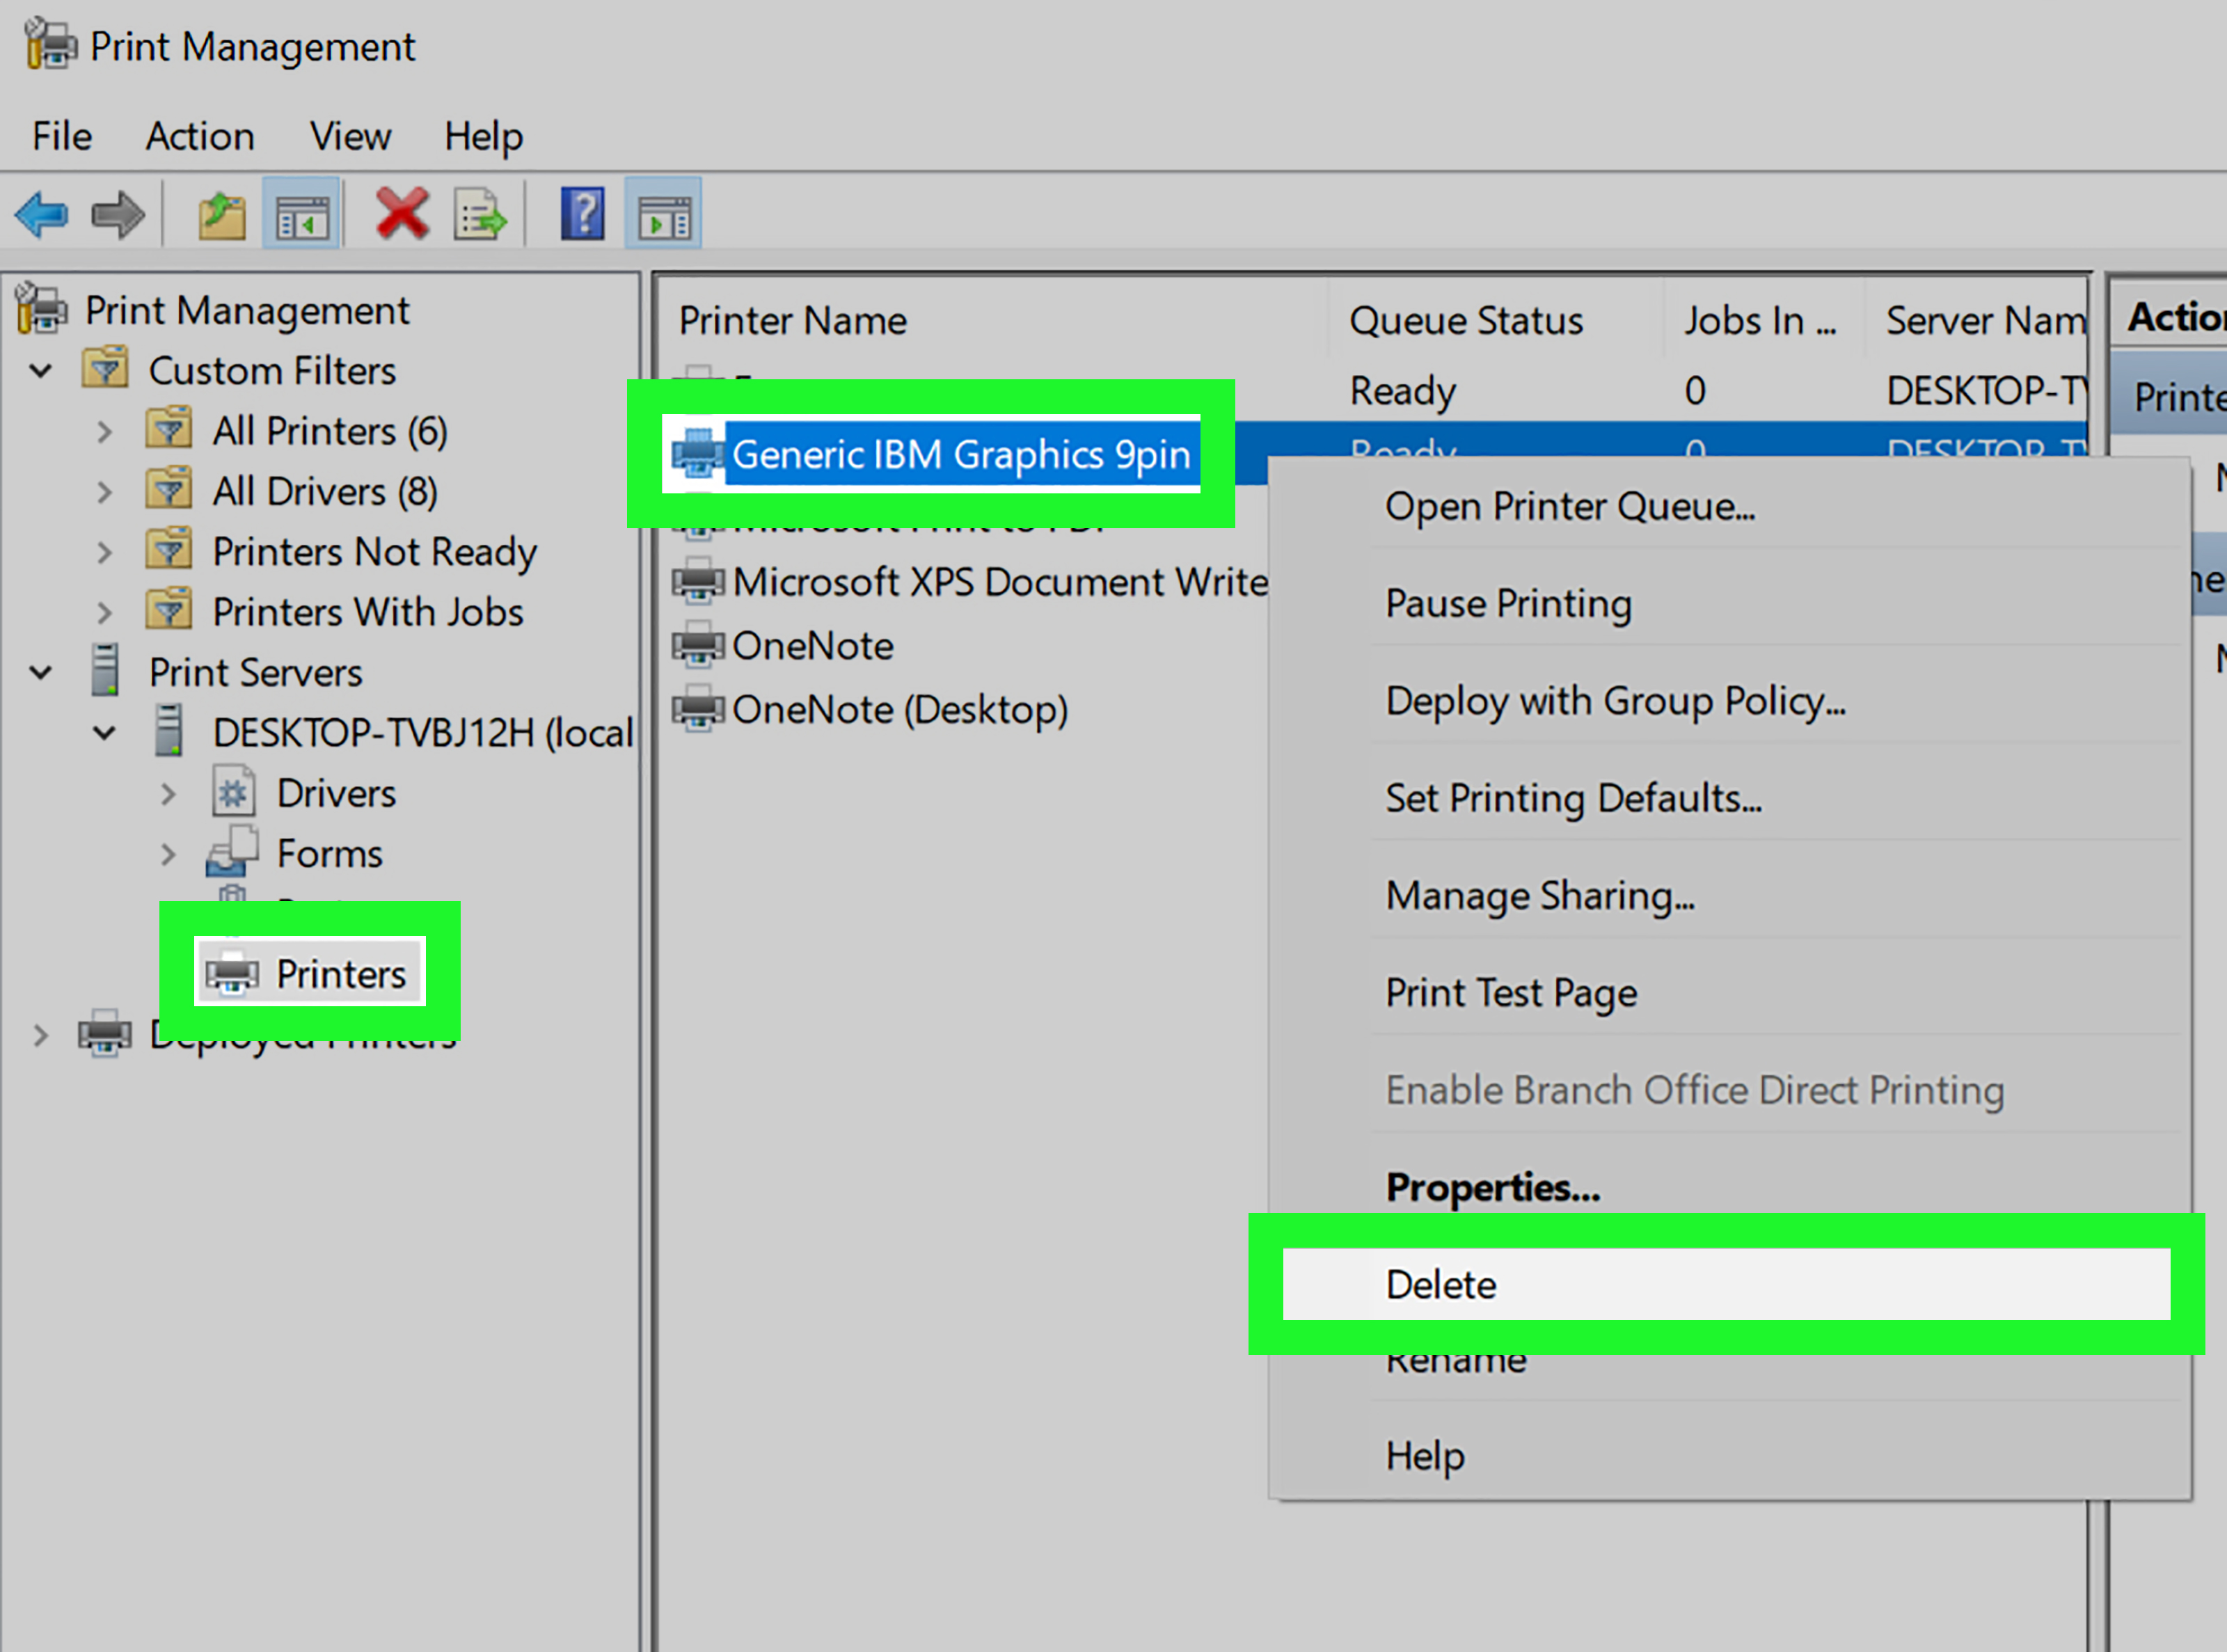The image size is (2227, 1652).
Task: Sort by Printer Name column header
Action: coord(792,320)
